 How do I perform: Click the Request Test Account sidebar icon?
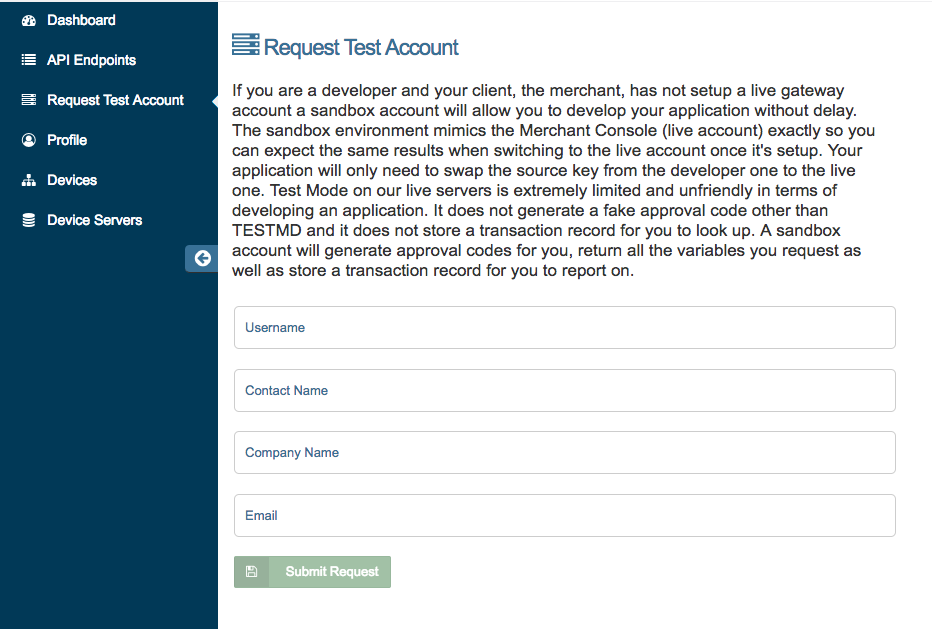[x=28, y=100]
